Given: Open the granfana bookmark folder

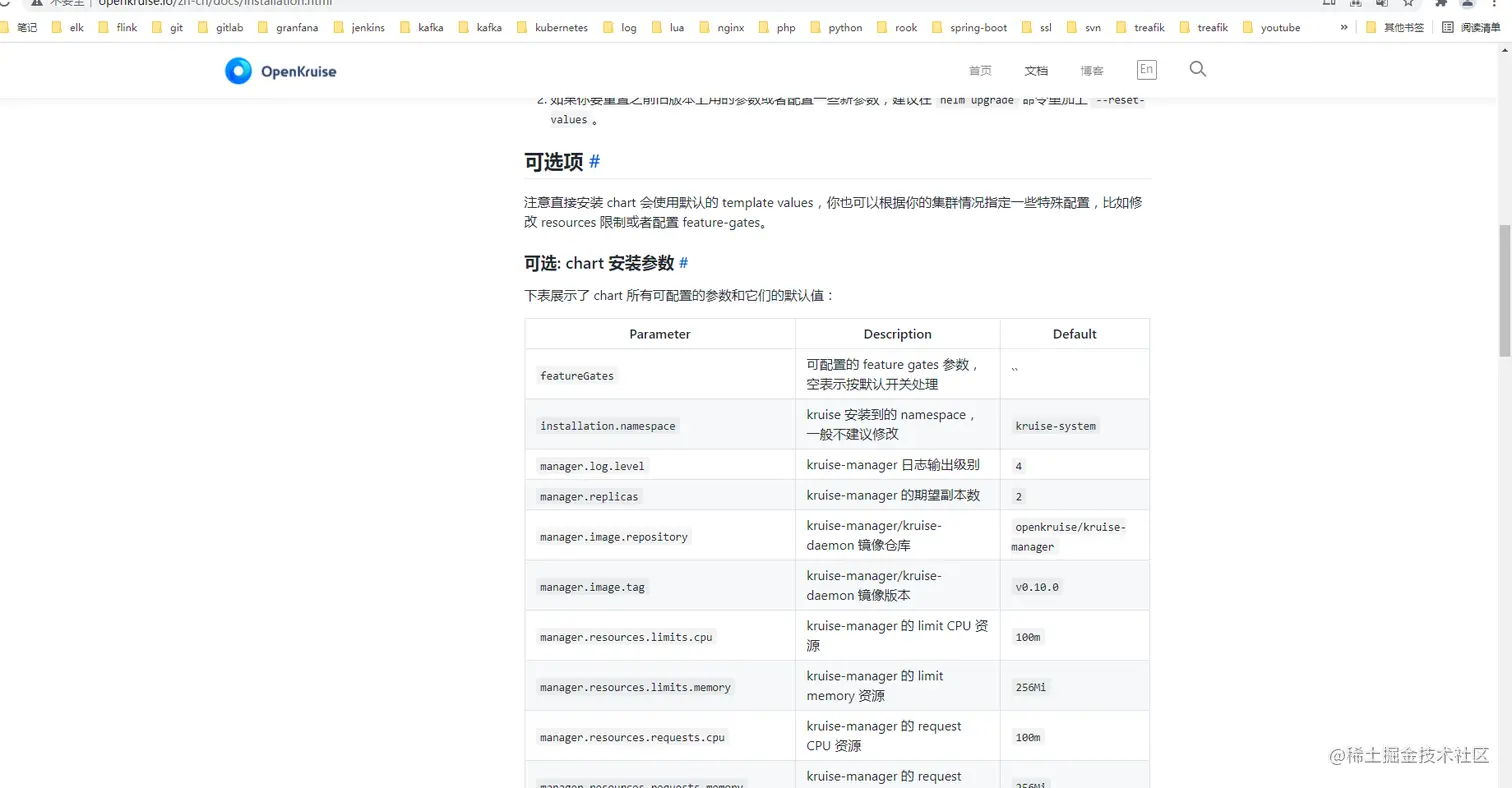Looking at the screenshot, I should pyautogui.click(x=287, y=28).
